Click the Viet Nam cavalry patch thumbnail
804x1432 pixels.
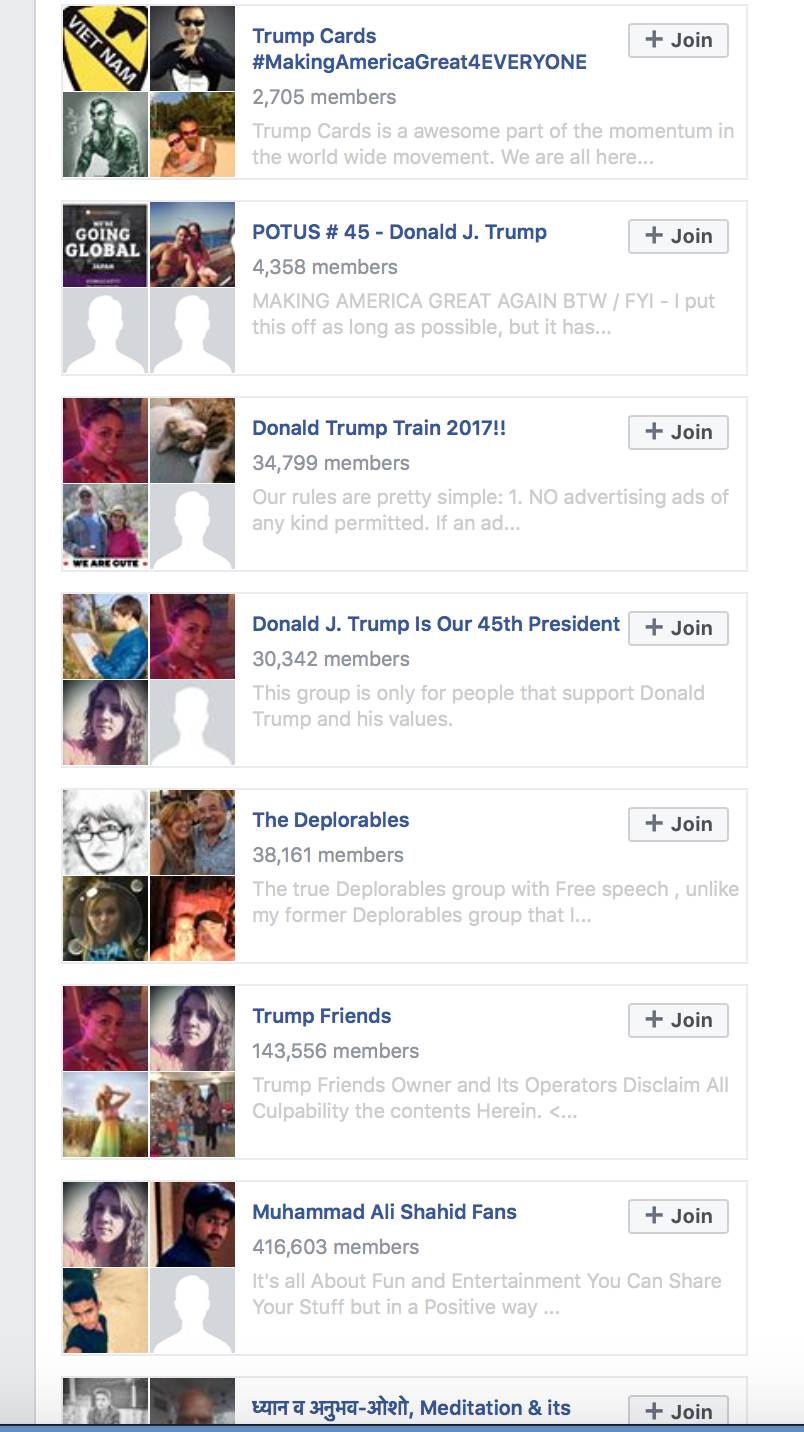point(105,48)
